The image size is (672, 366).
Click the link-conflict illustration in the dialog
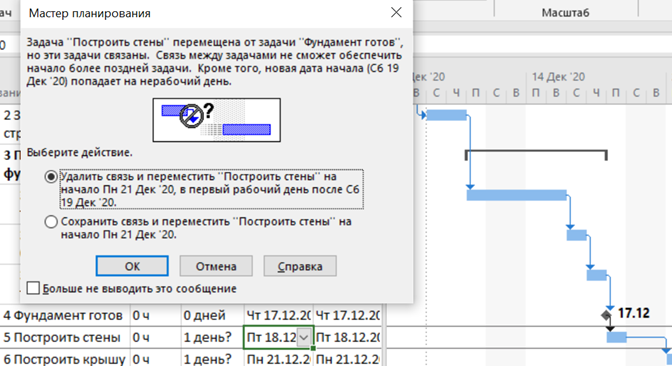[217, 120]
